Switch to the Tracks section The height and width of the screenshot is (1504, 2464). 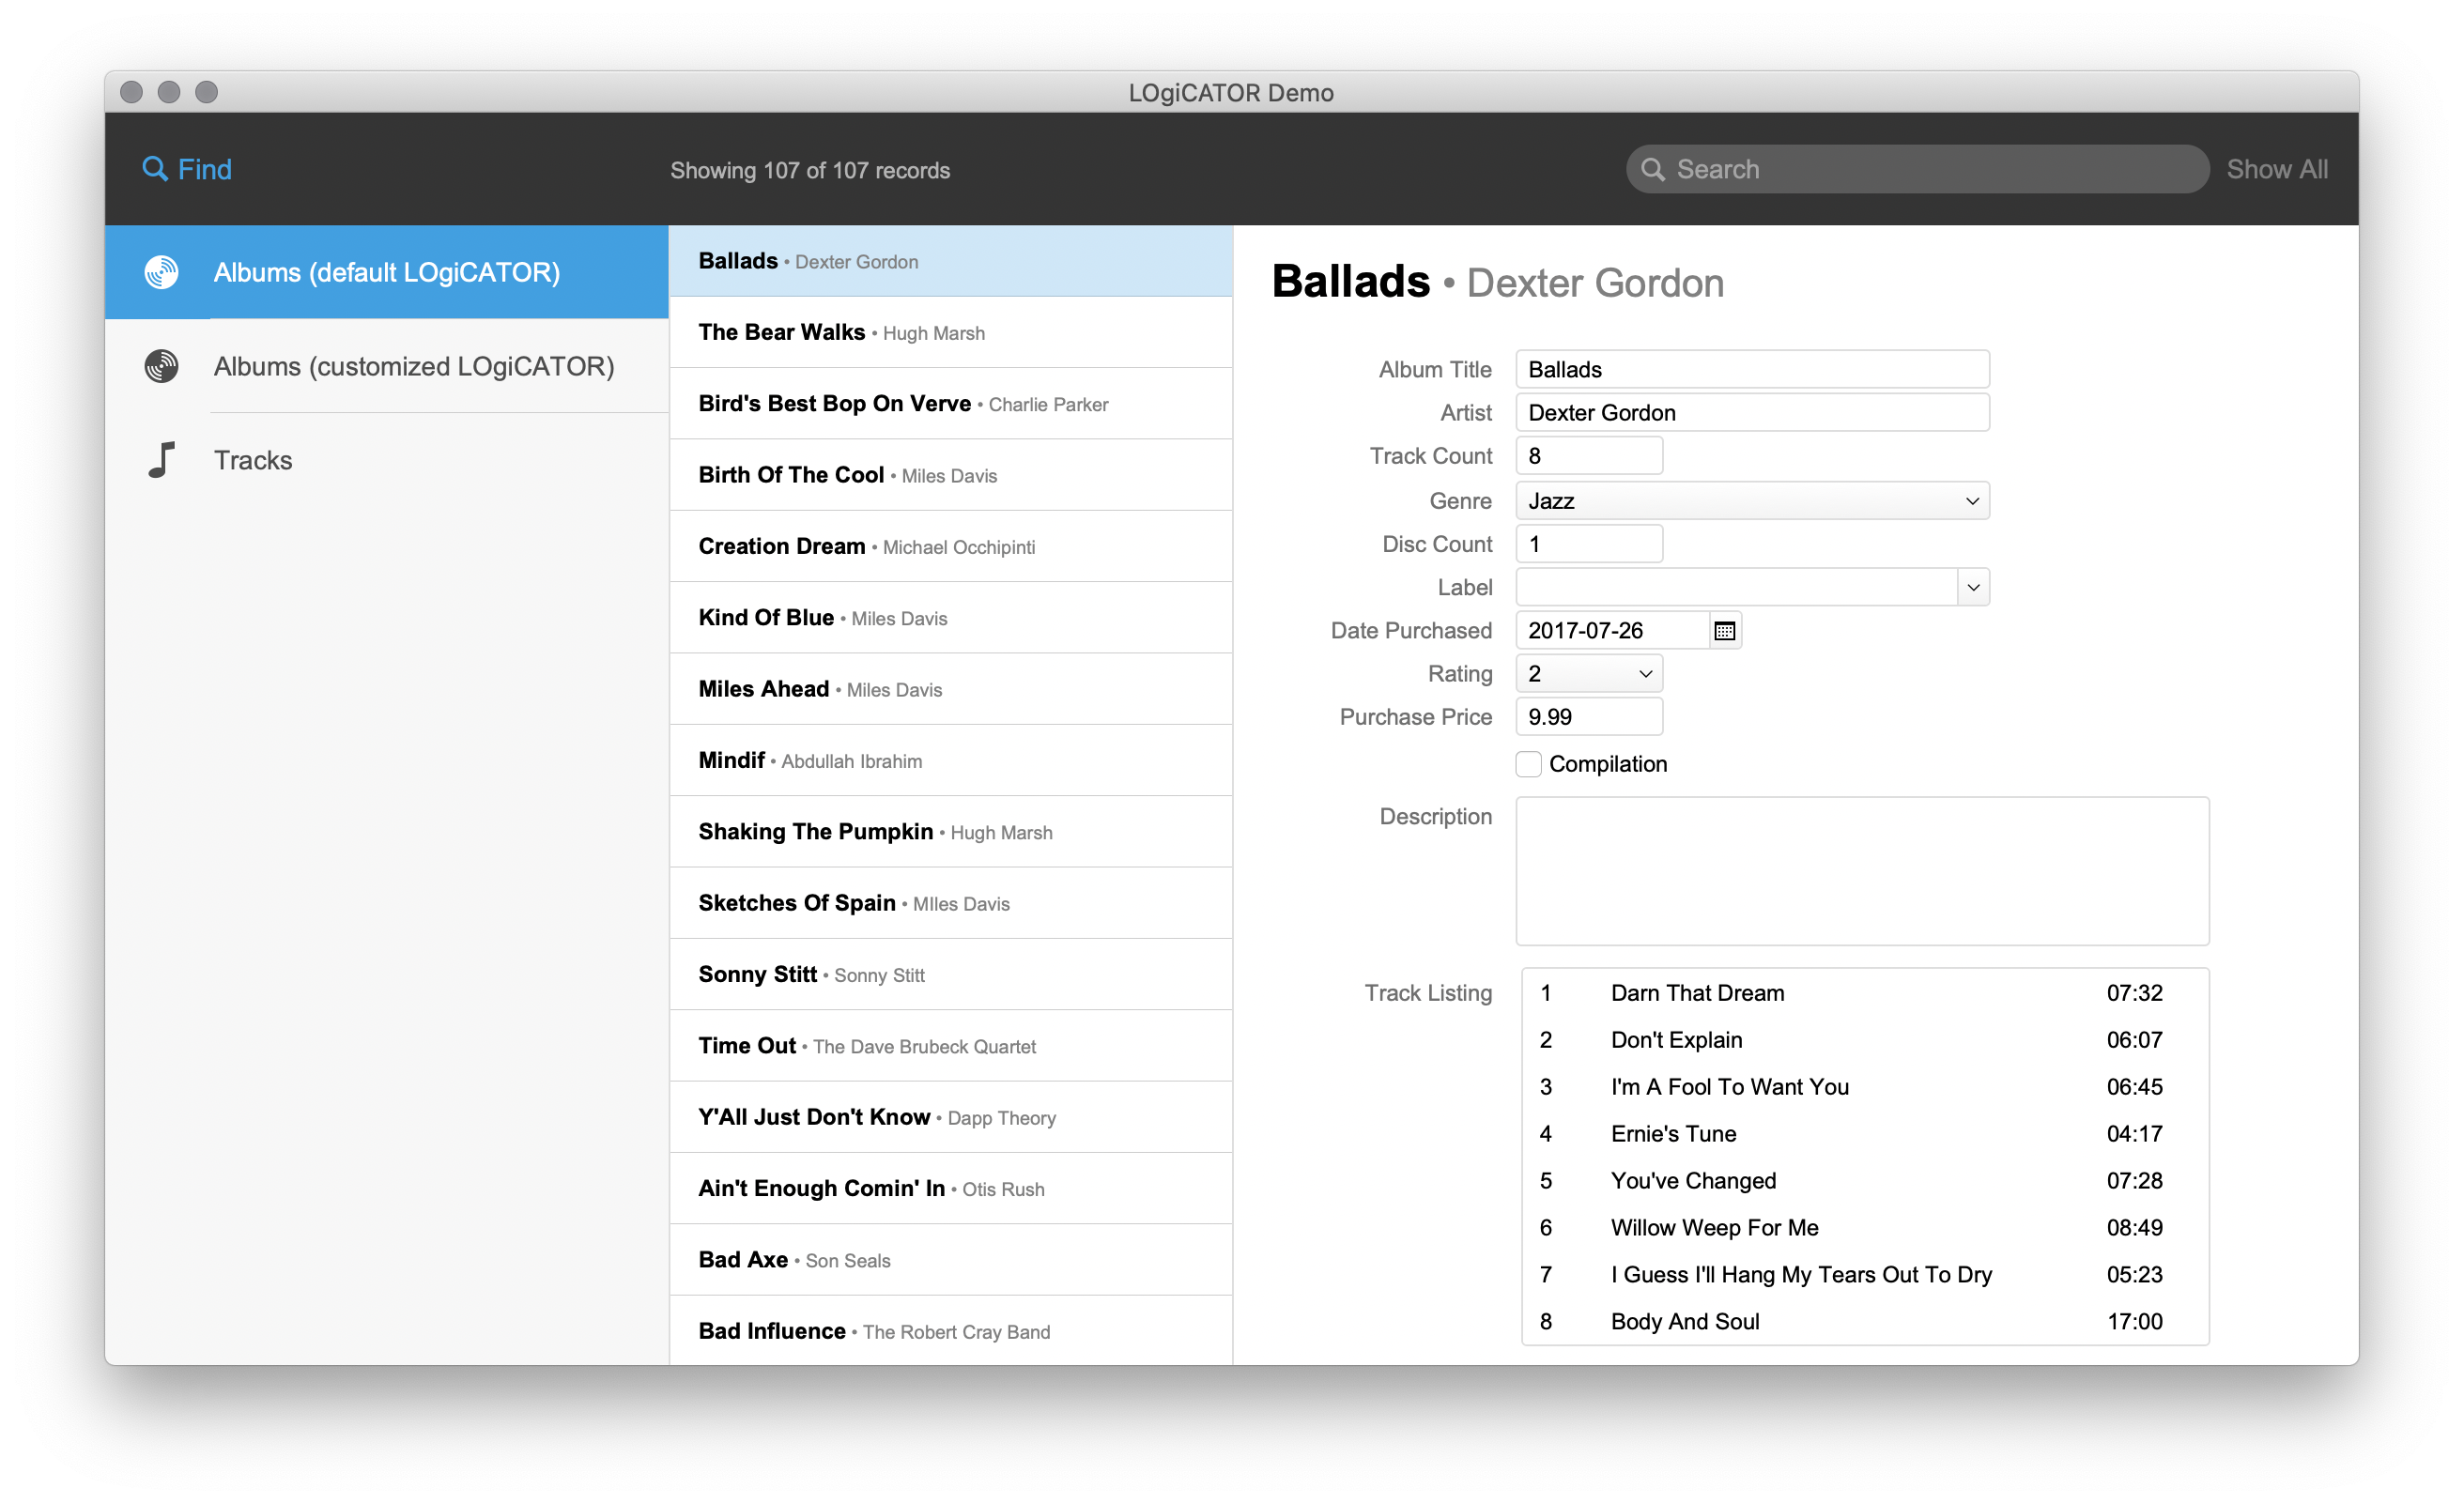253,460
